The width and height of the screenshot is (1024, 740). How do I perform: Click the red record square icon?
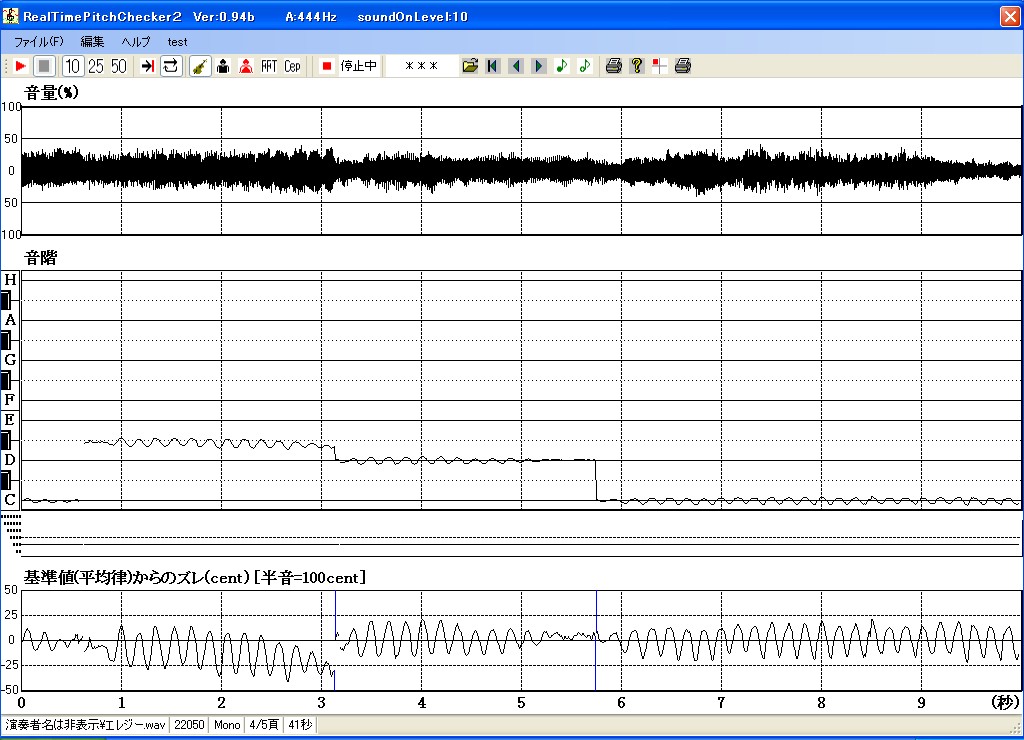[x=327, y=66]
